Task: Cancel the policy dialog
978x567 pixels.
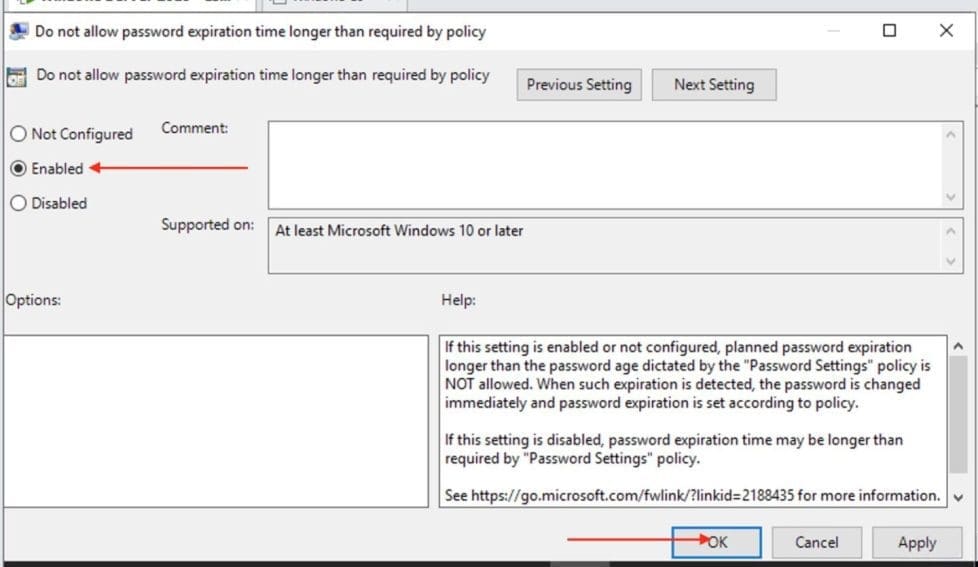Action: tap(816, 542)
